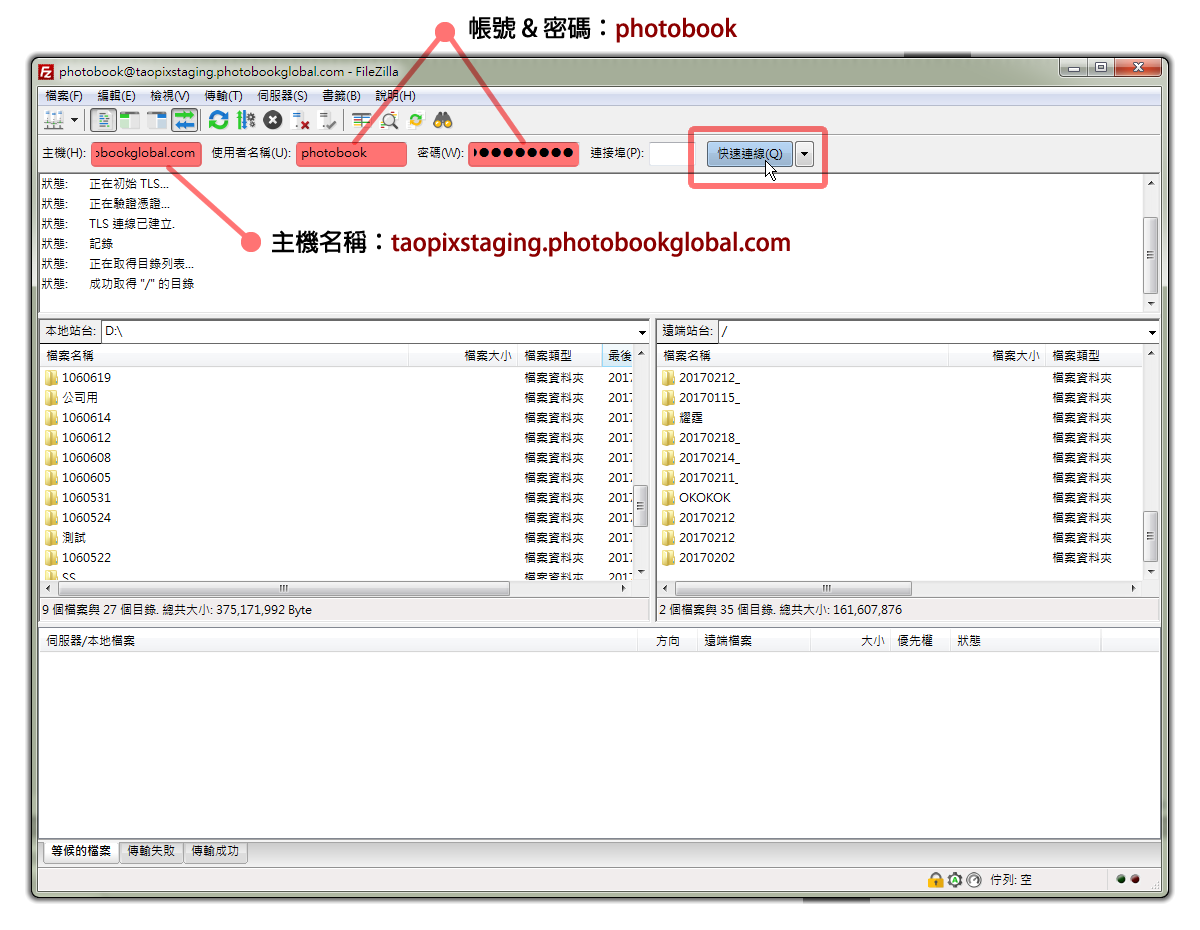Reconnect to the last server icon
This screenshot has width=1200, height=930.
(x=327, y=121)
